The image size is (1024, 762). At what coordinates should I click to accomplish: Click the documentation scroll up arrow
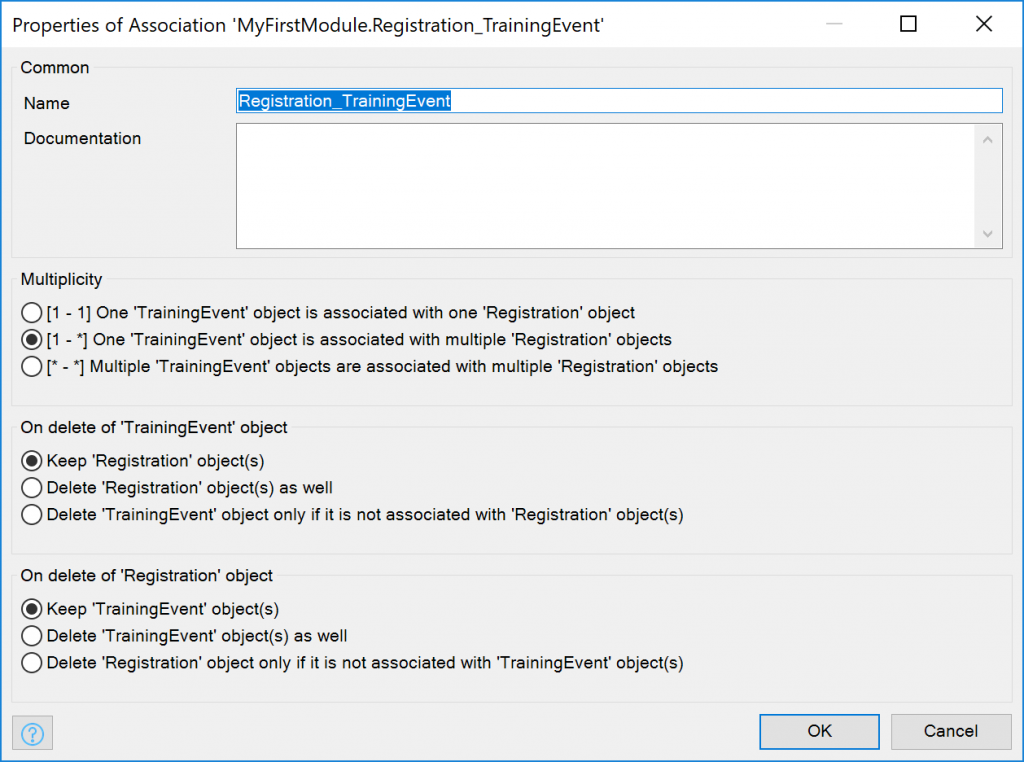click(x=987, y=140)
